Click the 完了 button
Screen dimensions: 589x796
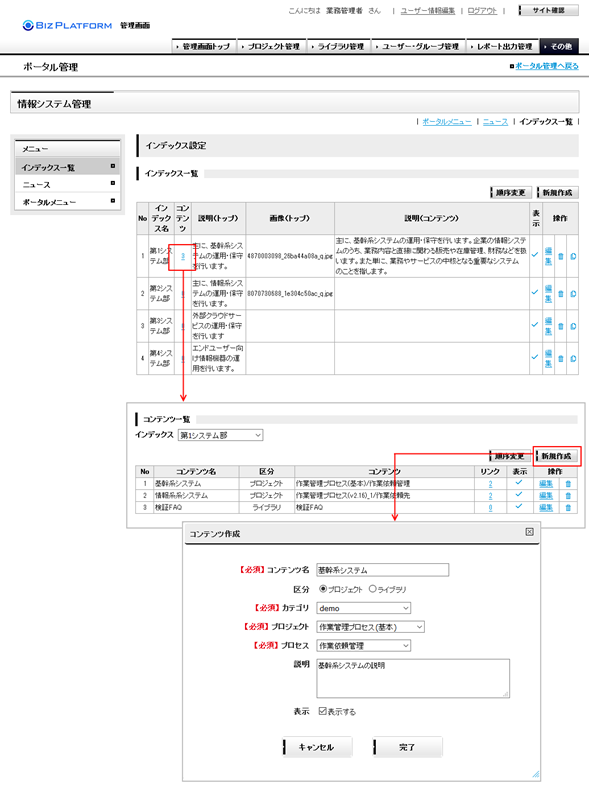pyautogui.click(x=407, y=747)
